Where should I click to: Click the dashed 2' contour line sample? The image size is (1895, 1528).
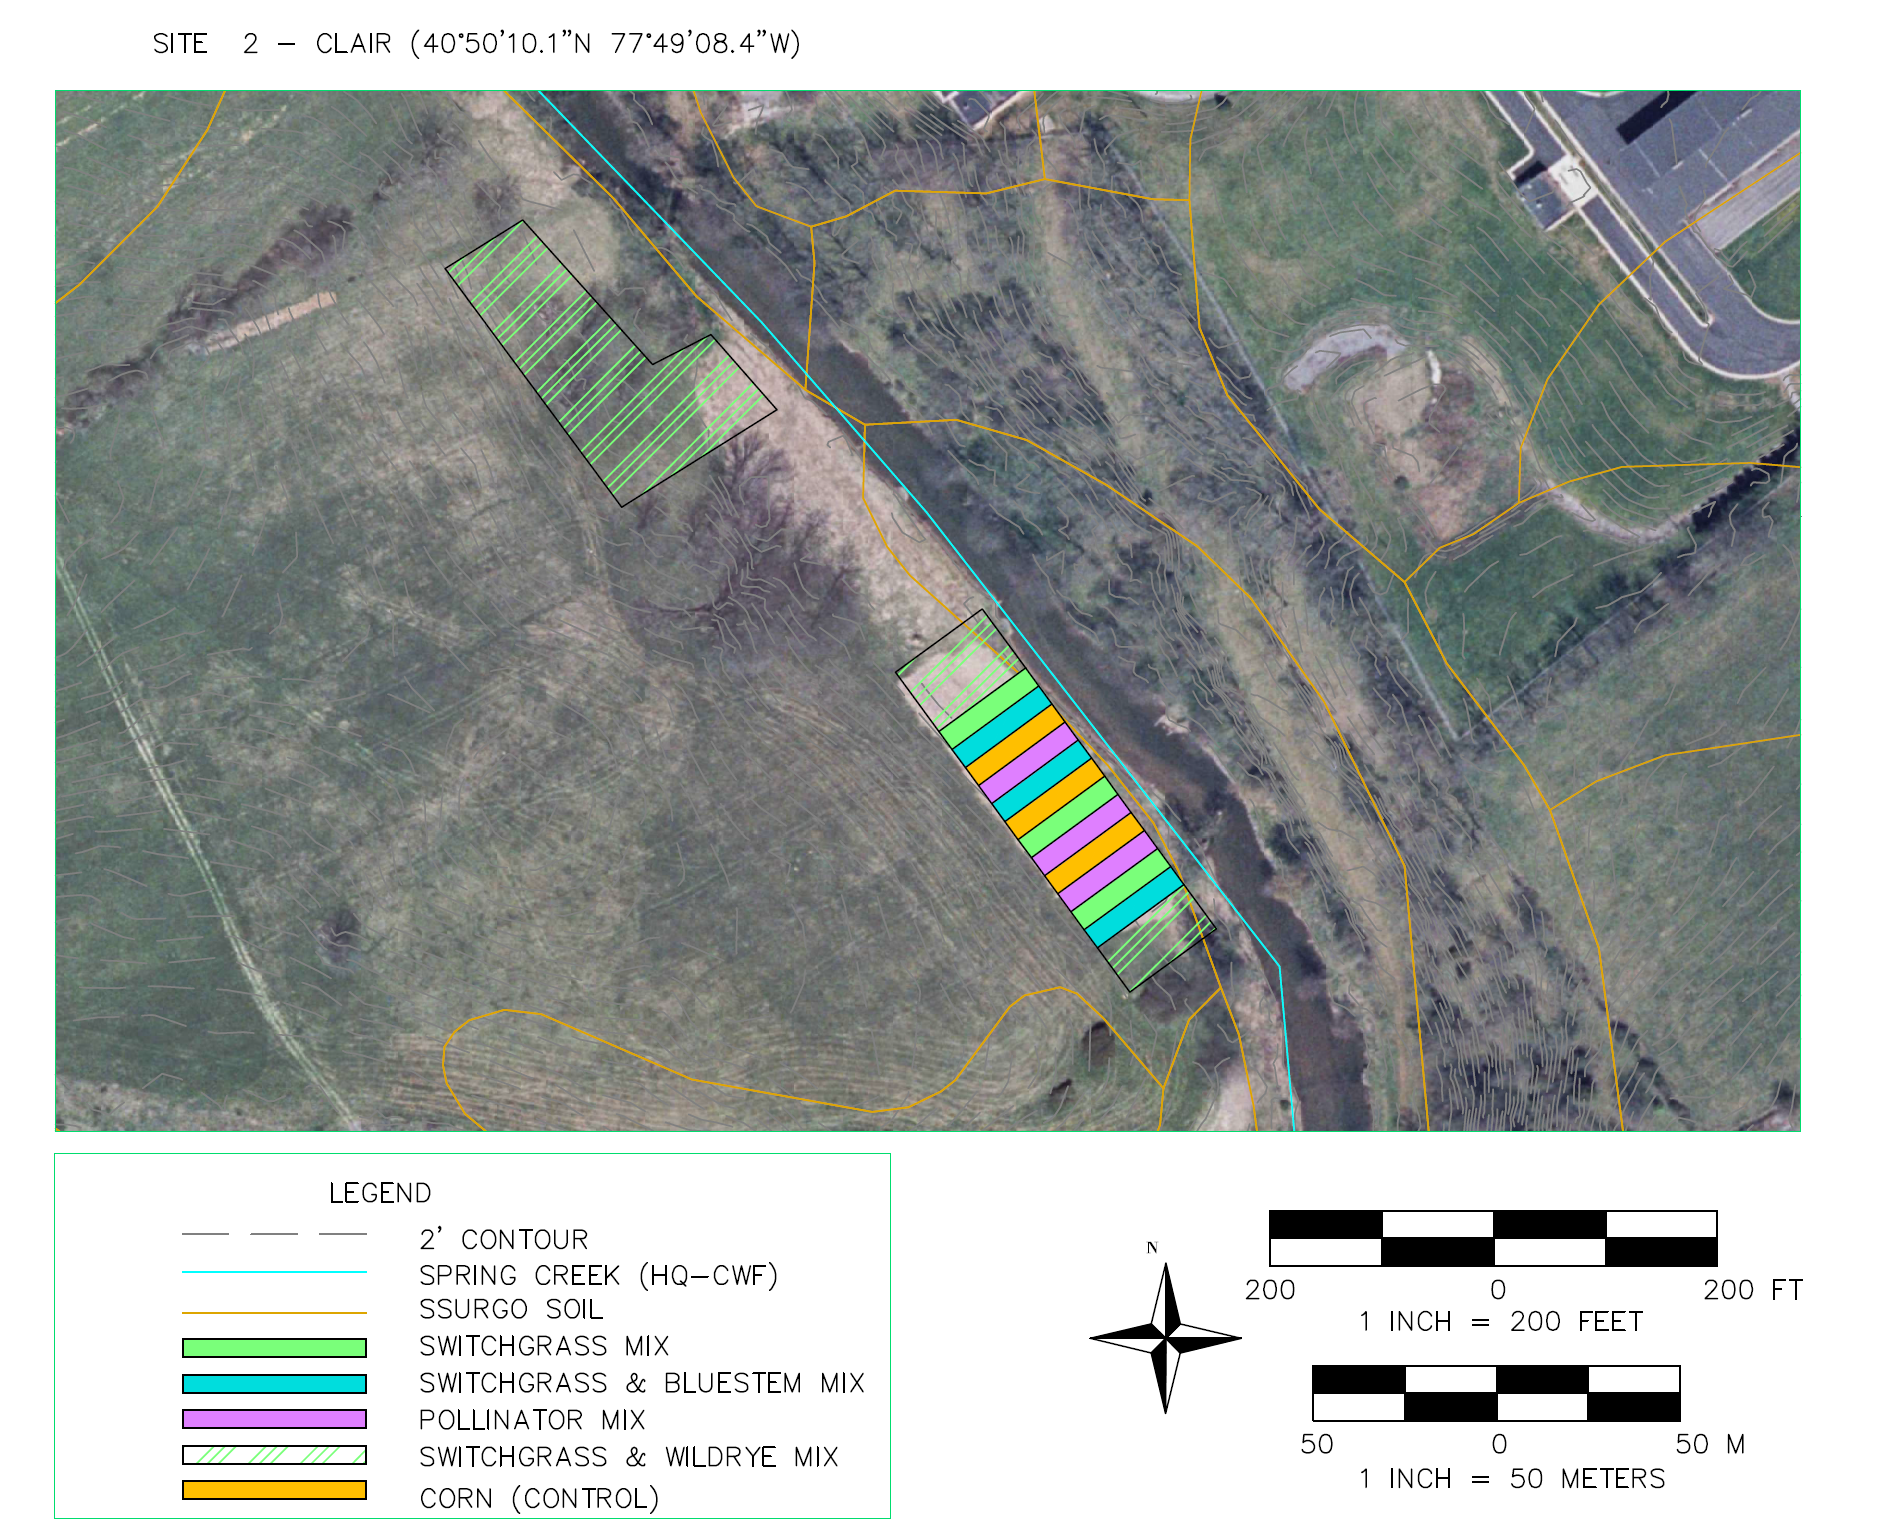[274, 1235]
